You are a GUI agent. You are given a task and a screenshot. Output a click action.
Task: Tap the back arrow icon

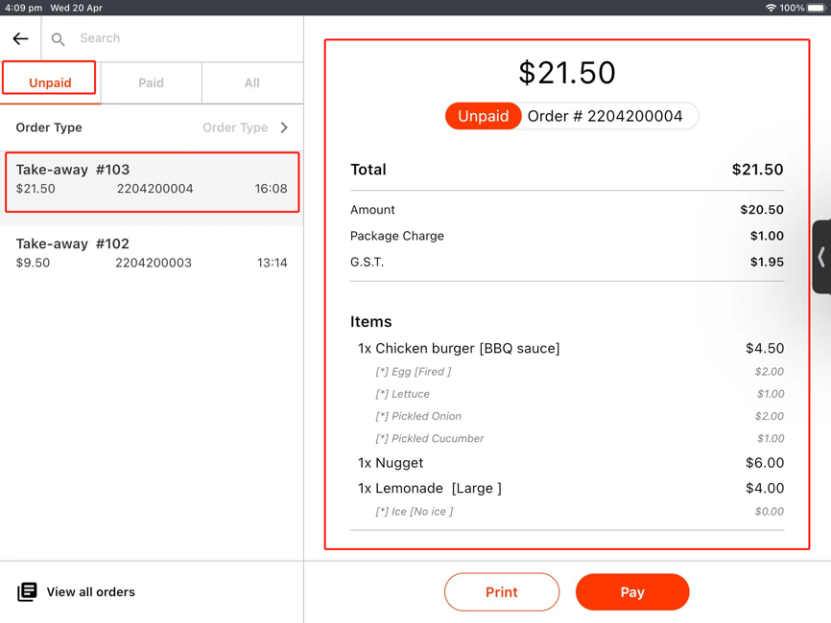(x=20, y=39)
